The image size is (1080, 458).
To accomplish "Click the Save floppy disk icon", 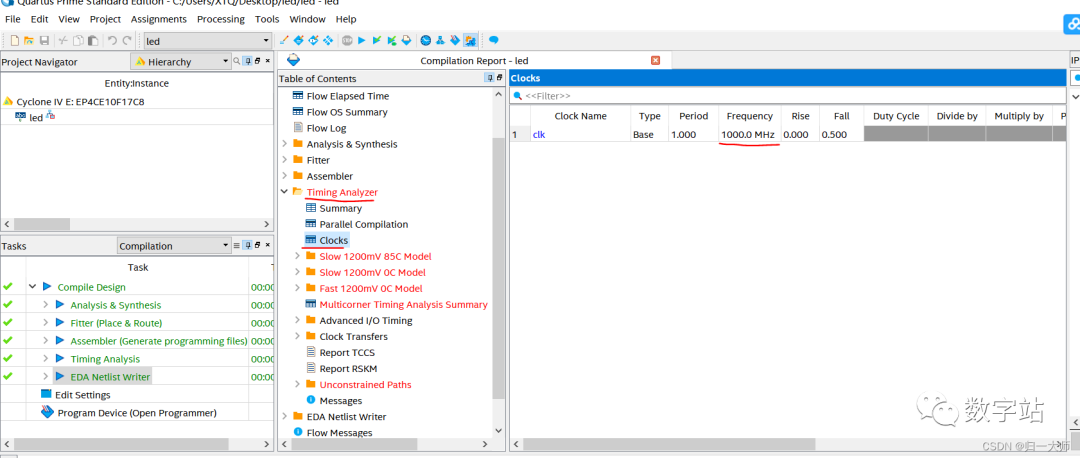I will coord(44,41).
